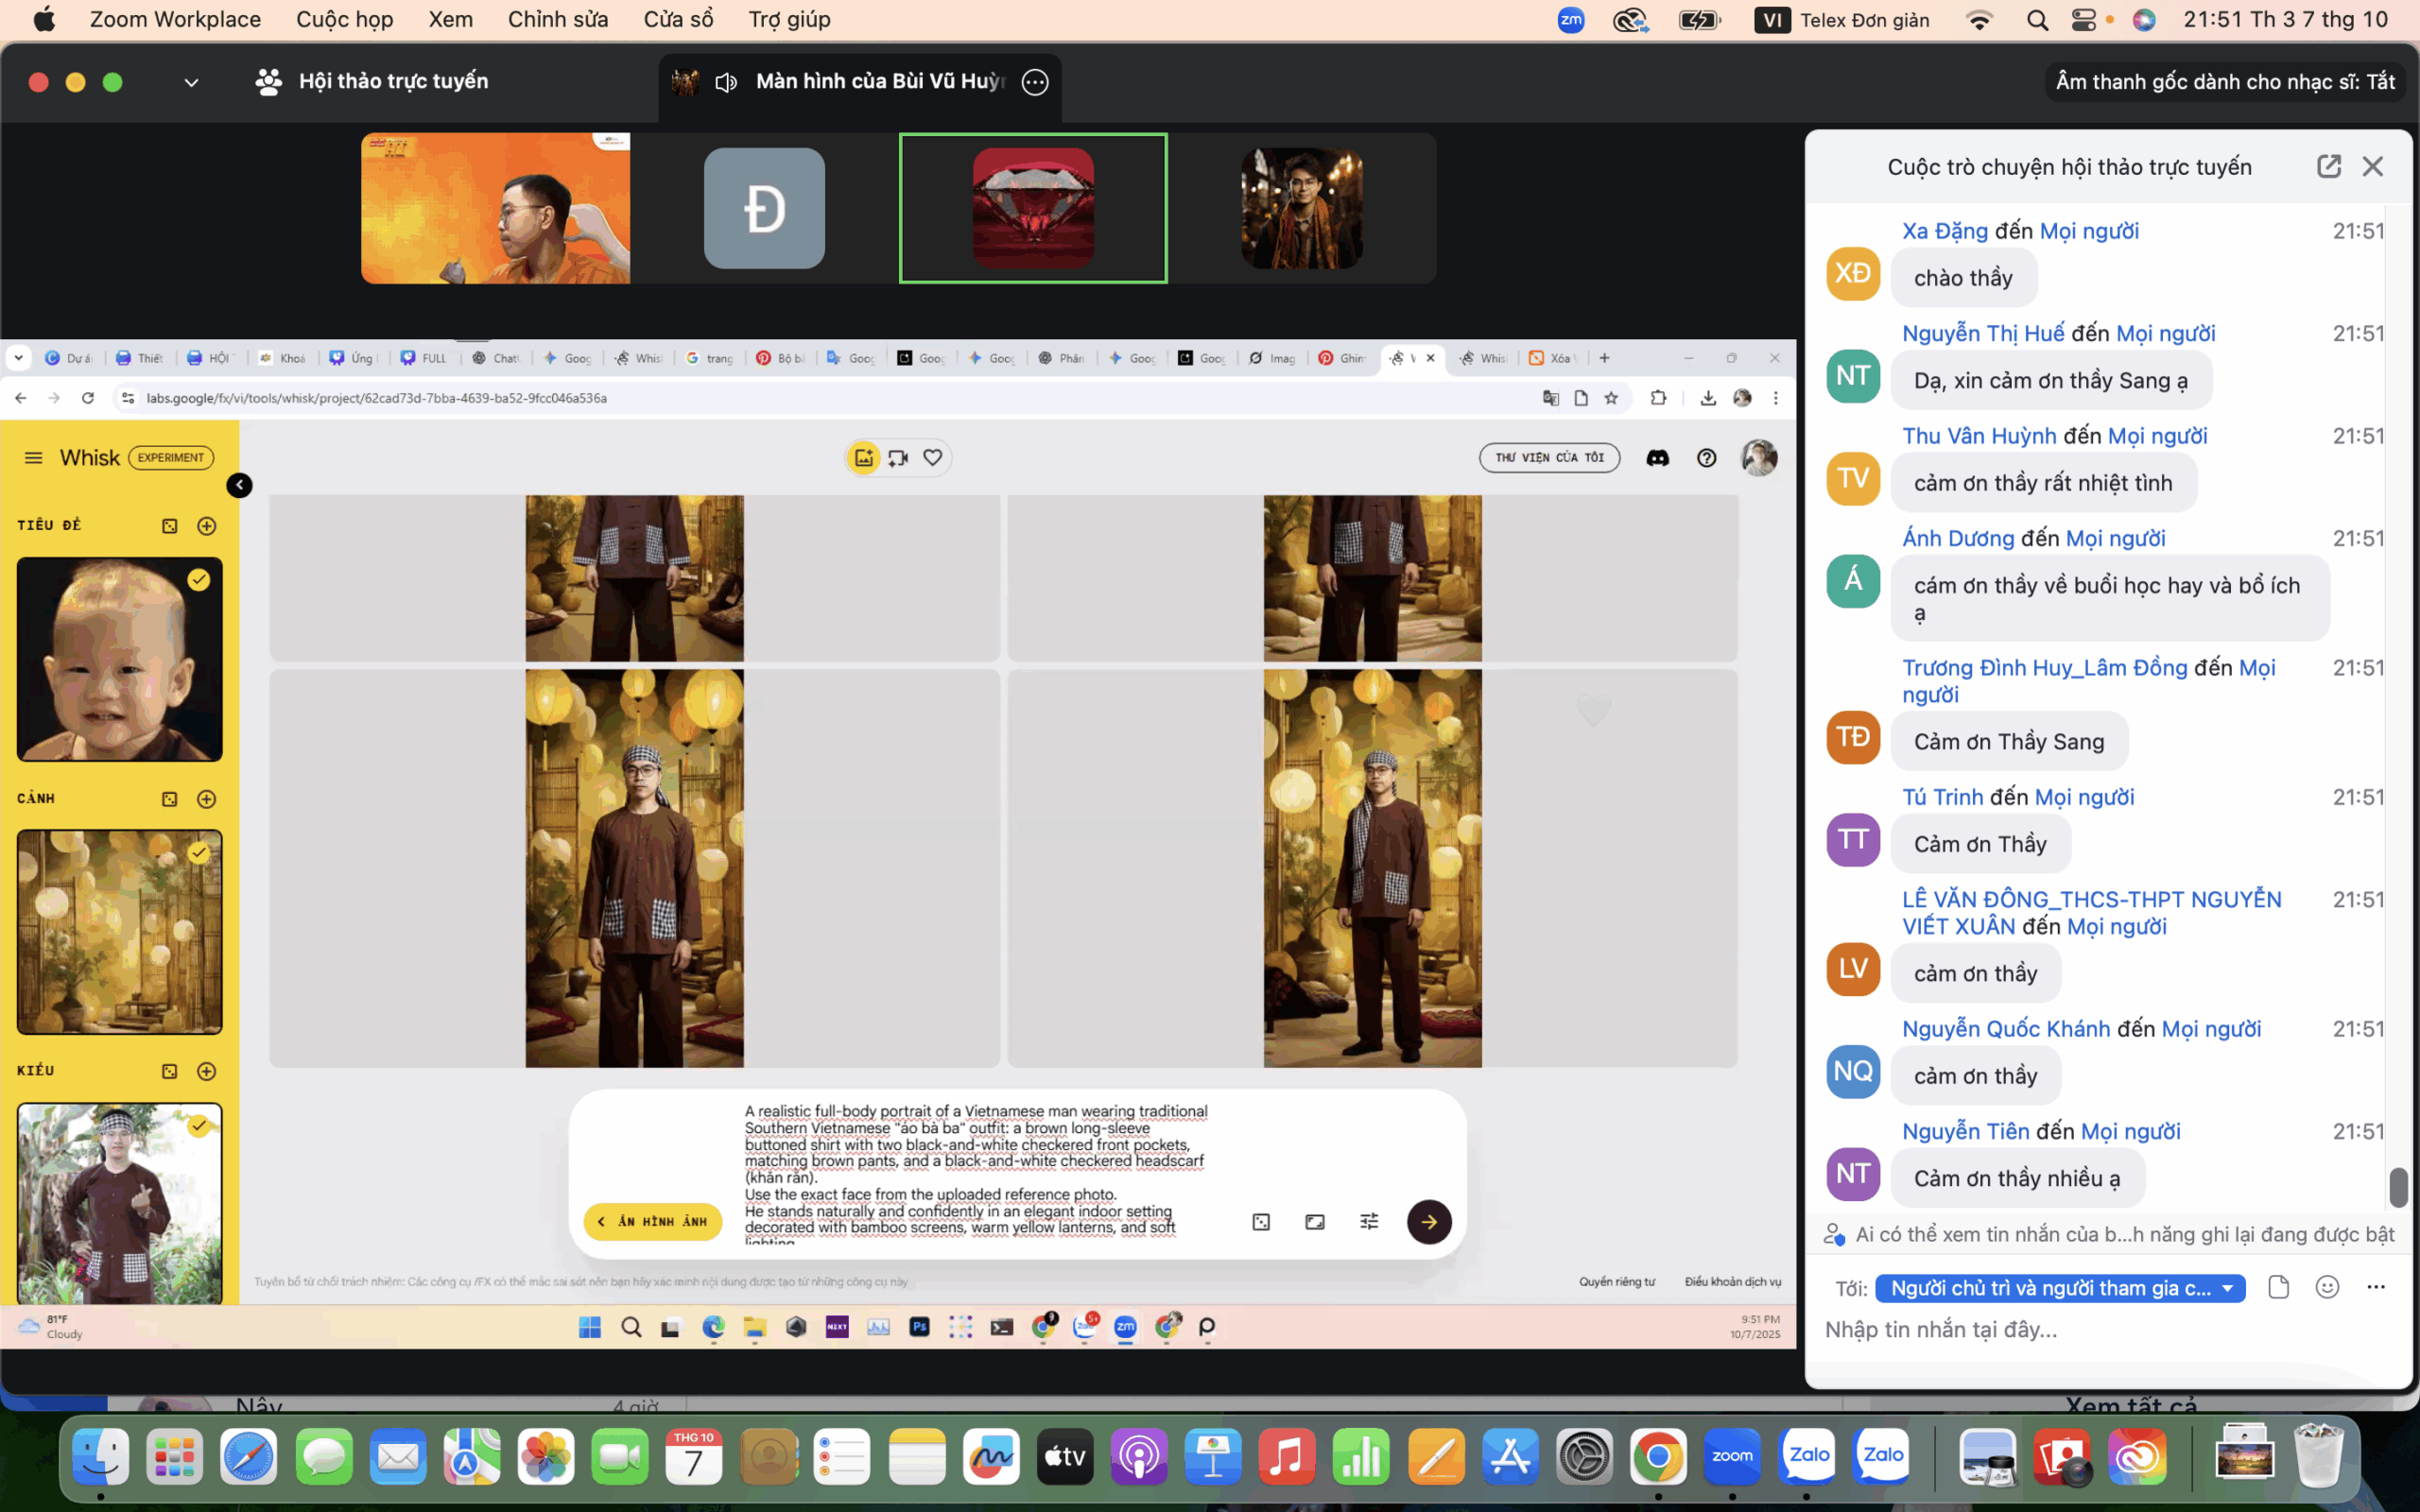Click the Hội thảo trực tuyến title button

pos(373,82)
